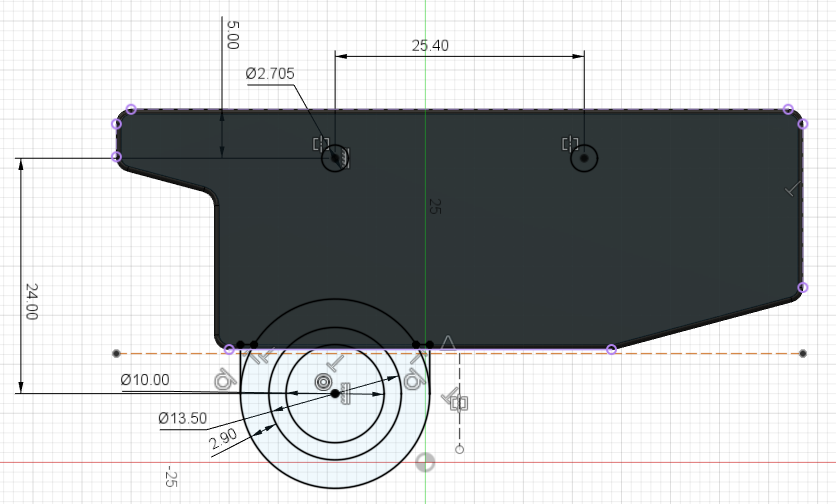Select the purple point at the top-left corner fillet
The width and height of the screenshot is (836, 504).
click(x=131, y=109)
